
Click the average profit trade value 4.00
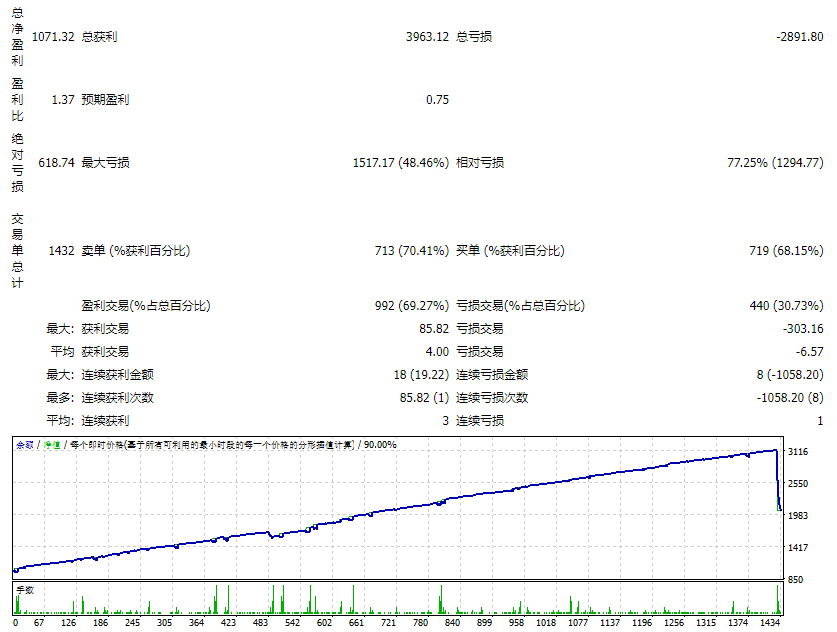coord(437,352)
